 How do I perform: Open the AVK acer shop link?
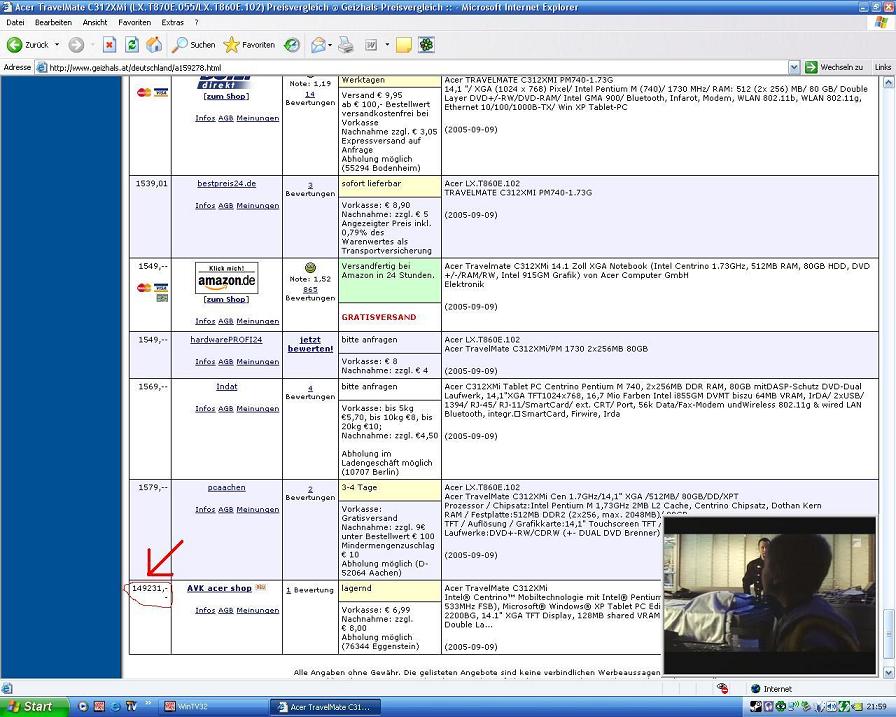pos(219,588)
